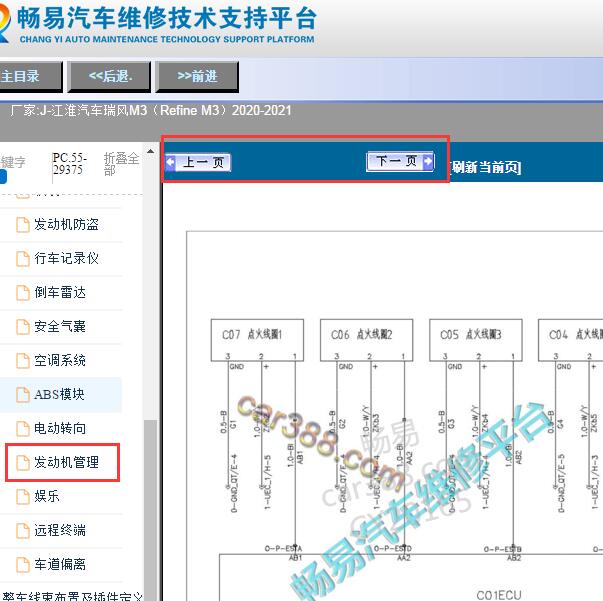Open the 车道偏离 tree item
The image size is (603, 601).
60,564
